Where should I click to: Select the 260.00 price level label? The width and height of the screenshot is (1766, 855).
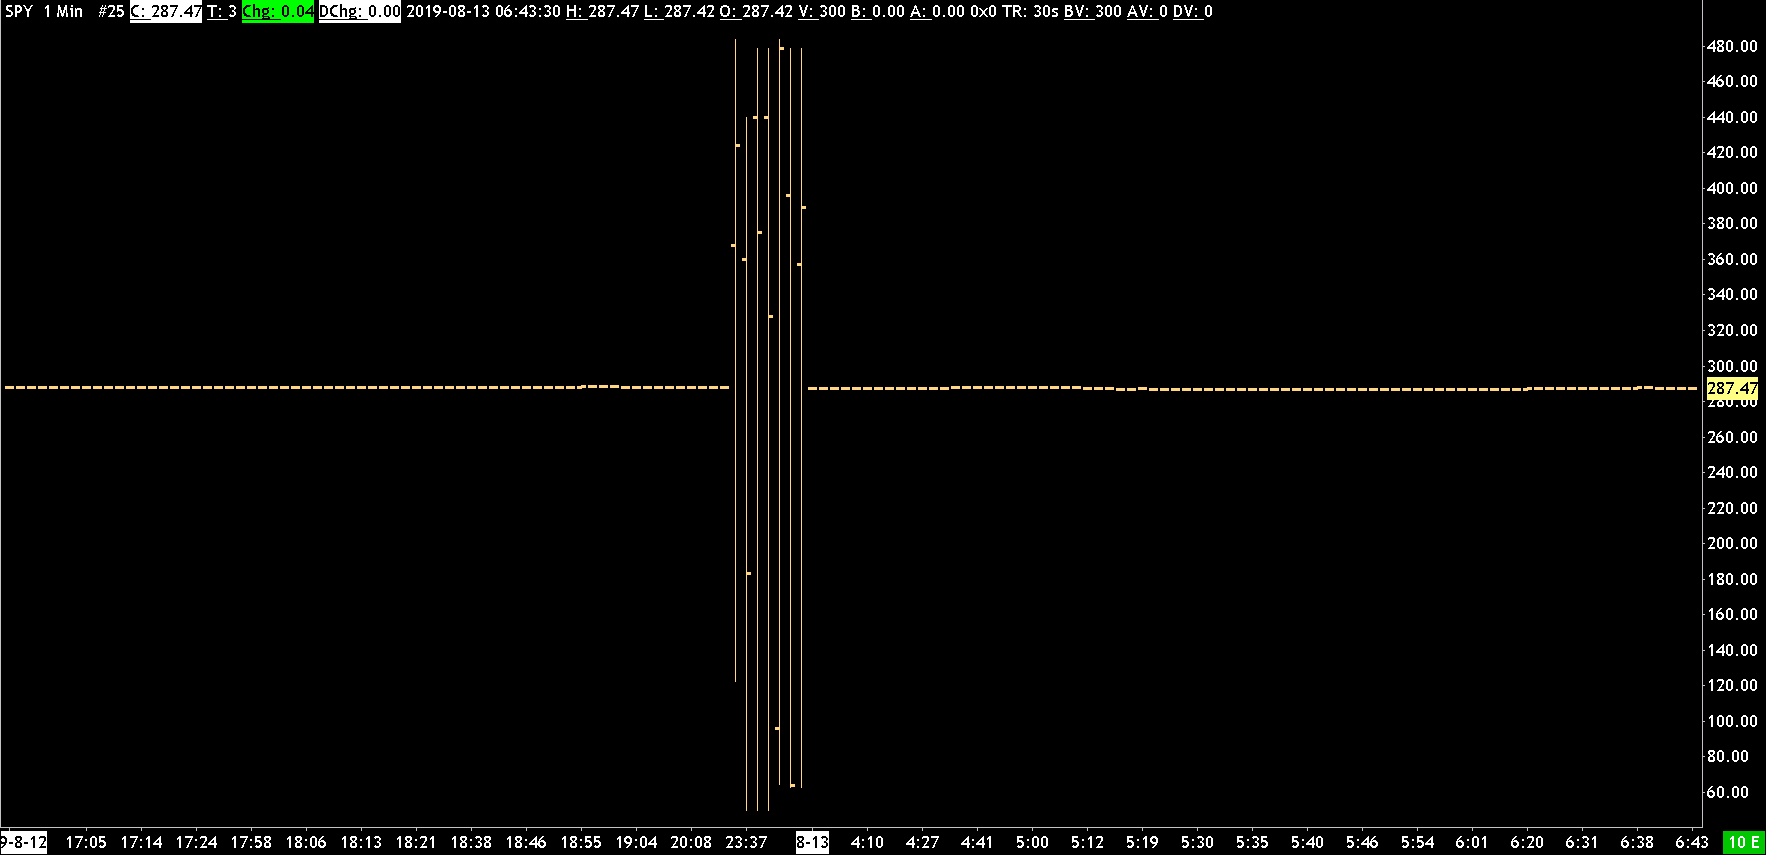[x=1732, y=437]
